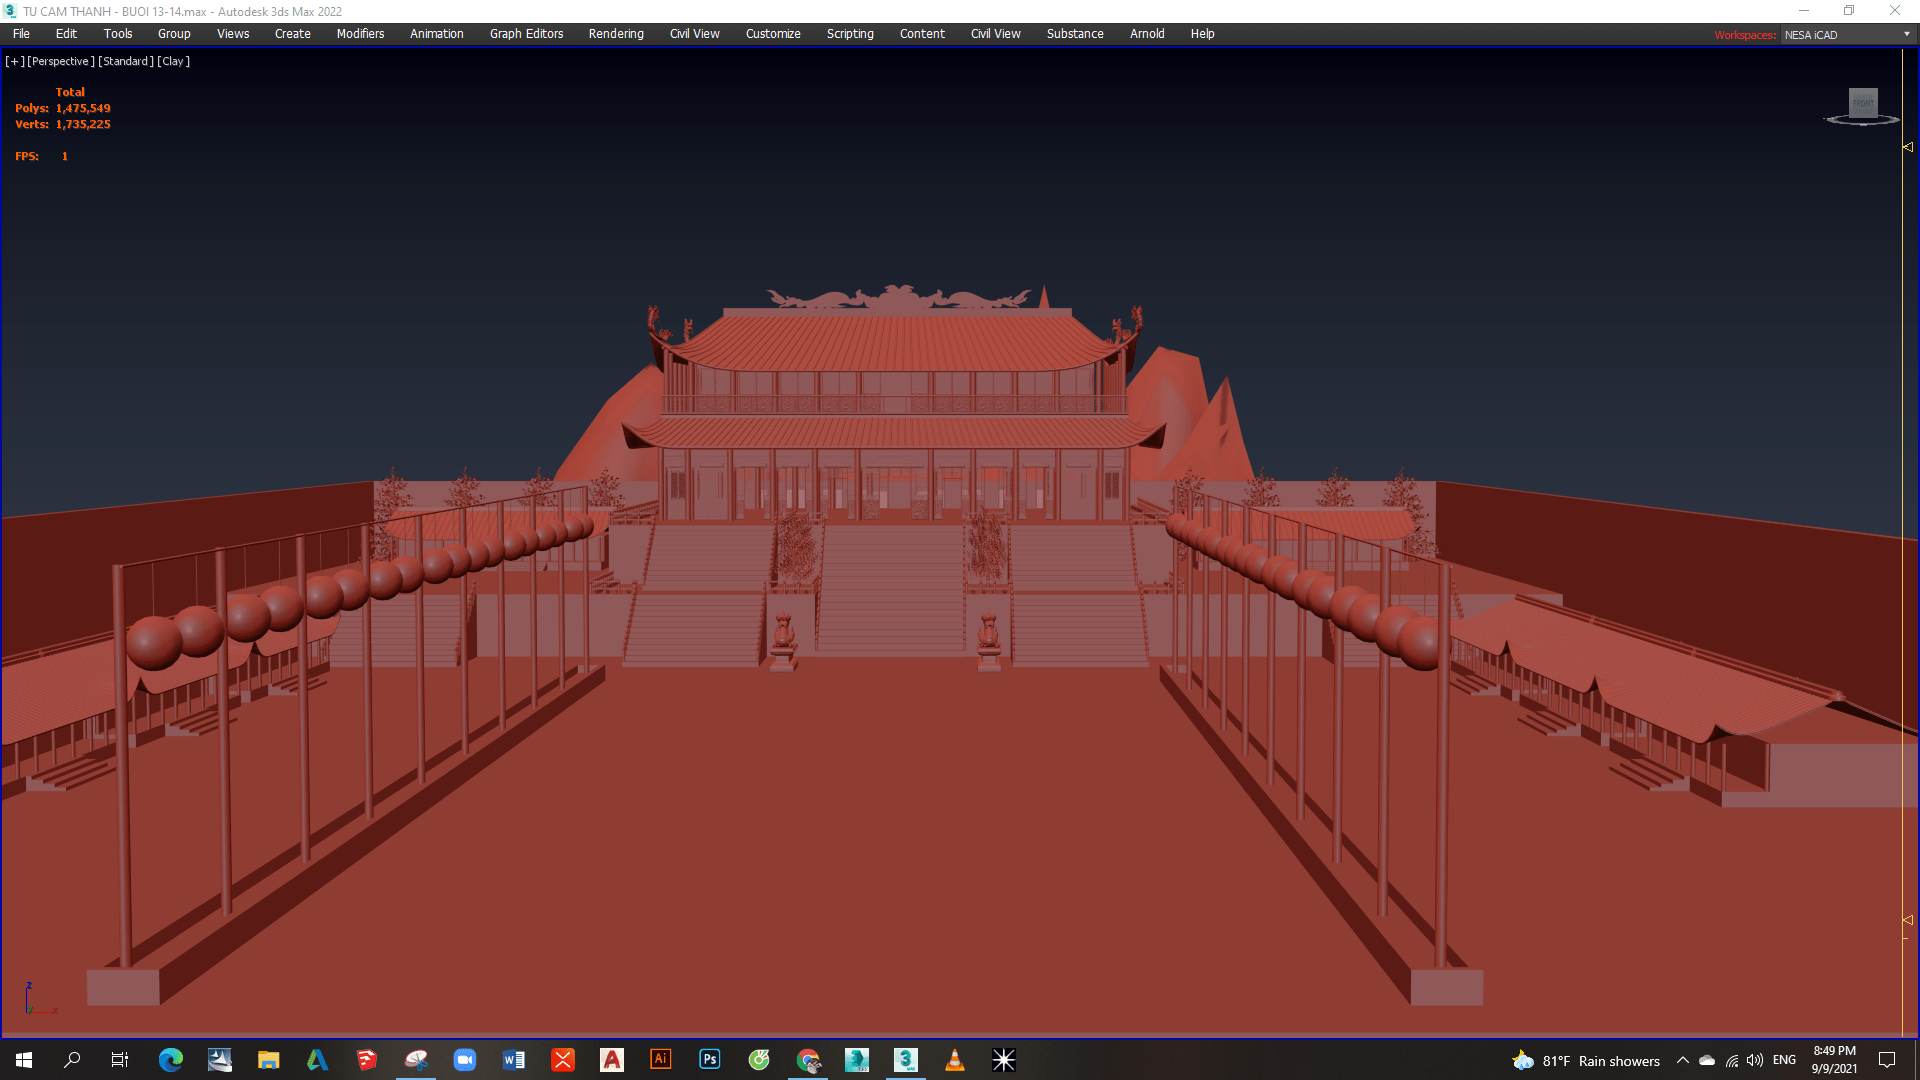Open the Graph Editors menu
The image size is (1920, 1080).
tap(526, 34)
